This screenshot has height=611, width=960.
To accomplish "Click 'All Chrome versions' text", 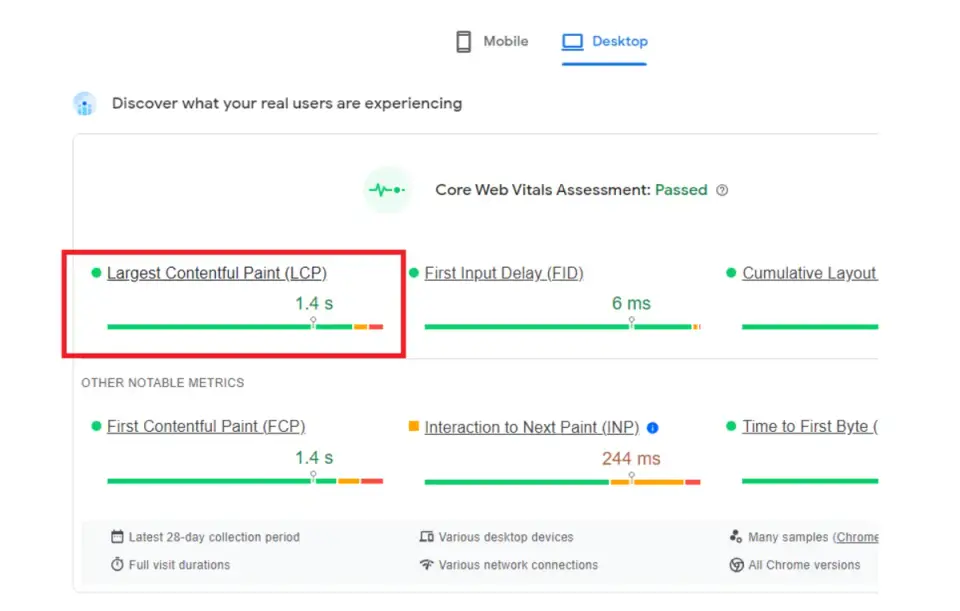I will coord(804,564).
